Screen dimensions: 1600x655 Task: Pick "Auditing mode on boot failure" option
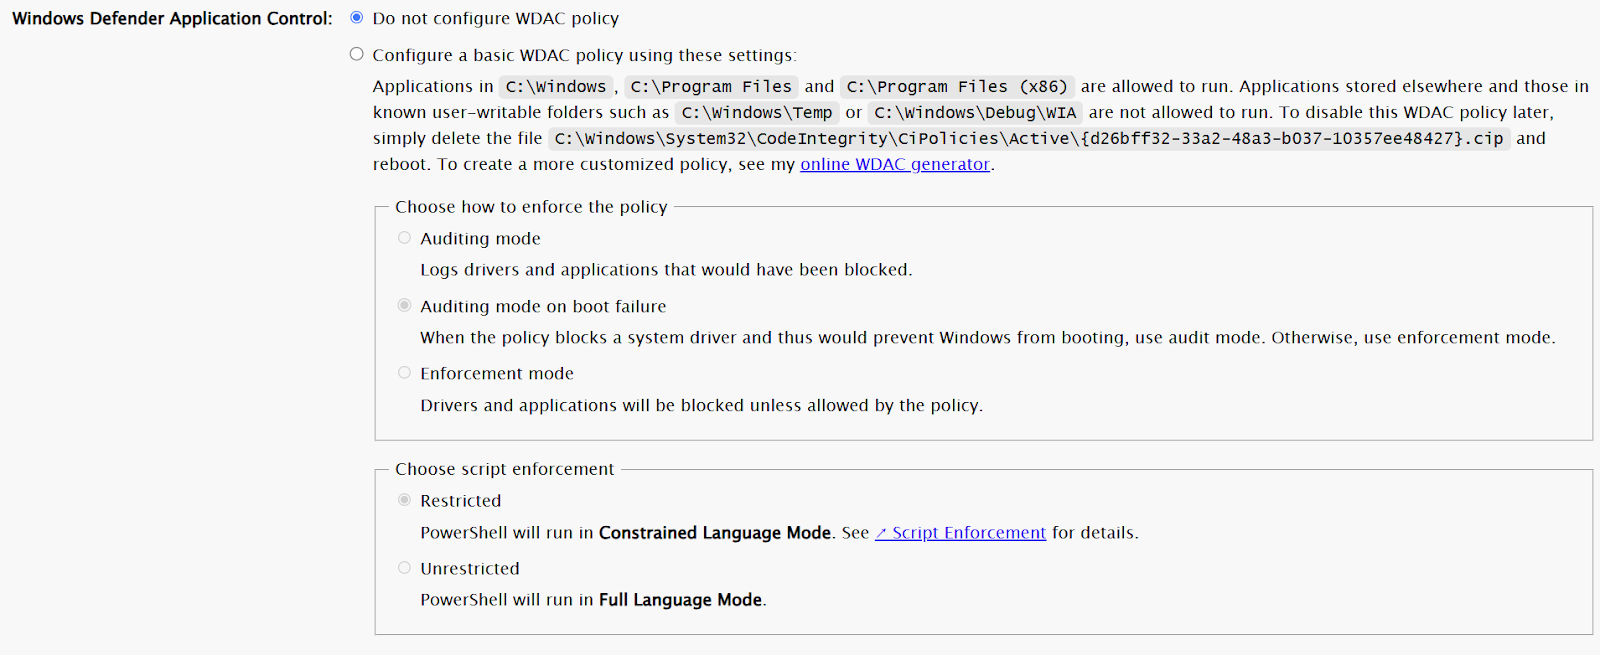[x=404, y=305]
